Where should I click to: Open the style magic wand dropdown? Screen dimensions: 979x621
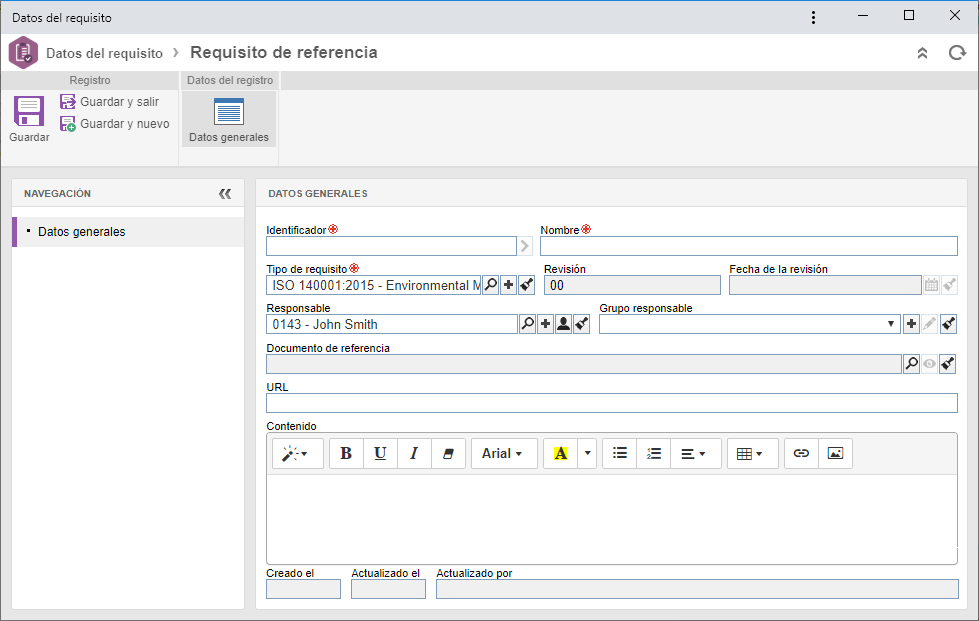tap(297, 454)
